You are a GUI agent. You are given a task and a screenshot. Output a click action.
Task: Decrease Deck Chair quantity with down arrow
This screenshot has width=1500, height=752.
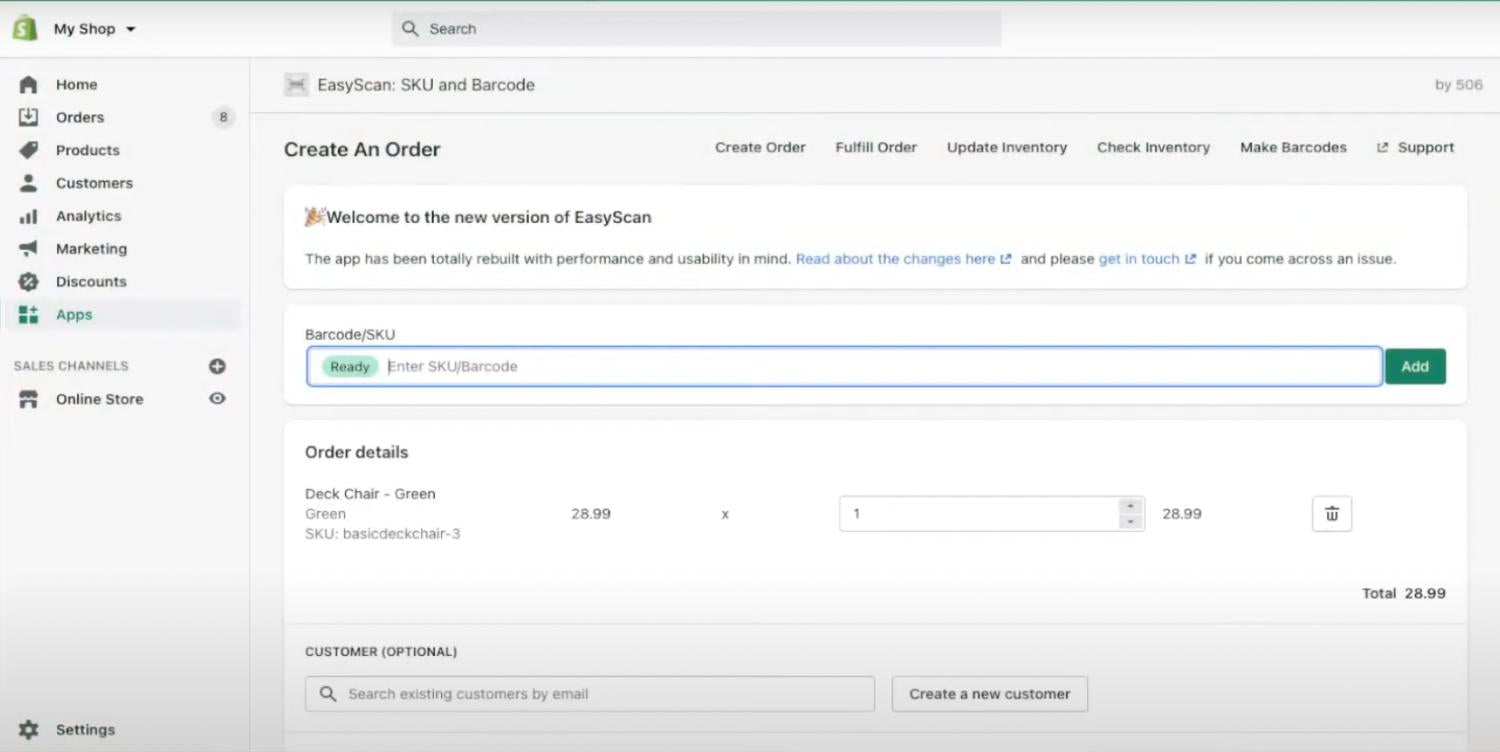pos(1130,522)
